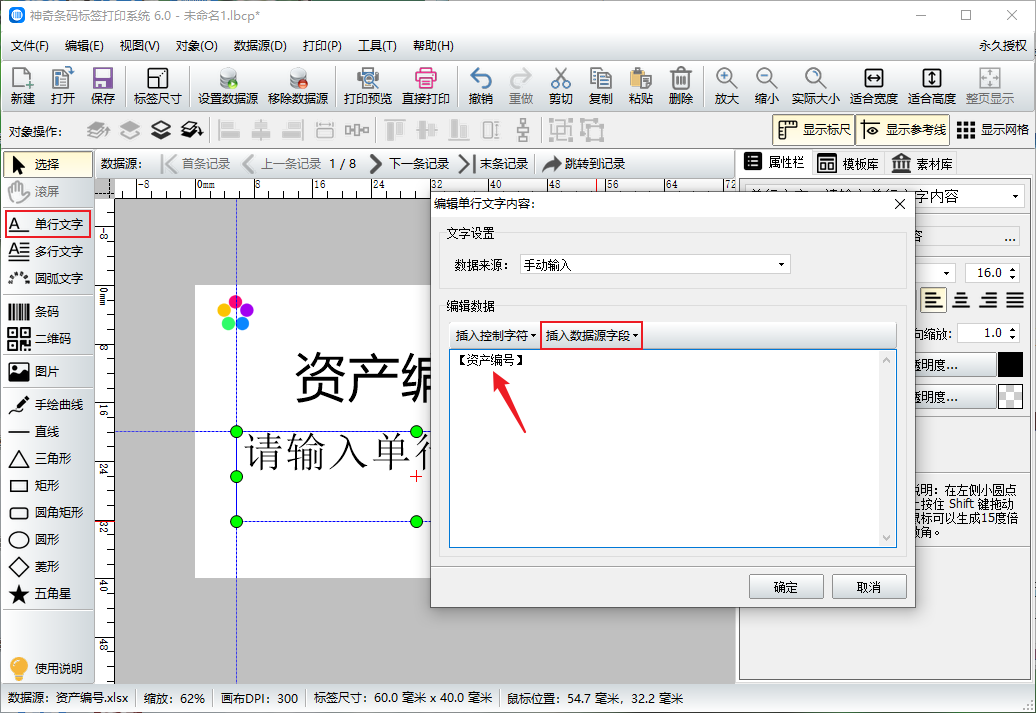Expand 插入数据源字段 dropdown

tap(591, 336)
